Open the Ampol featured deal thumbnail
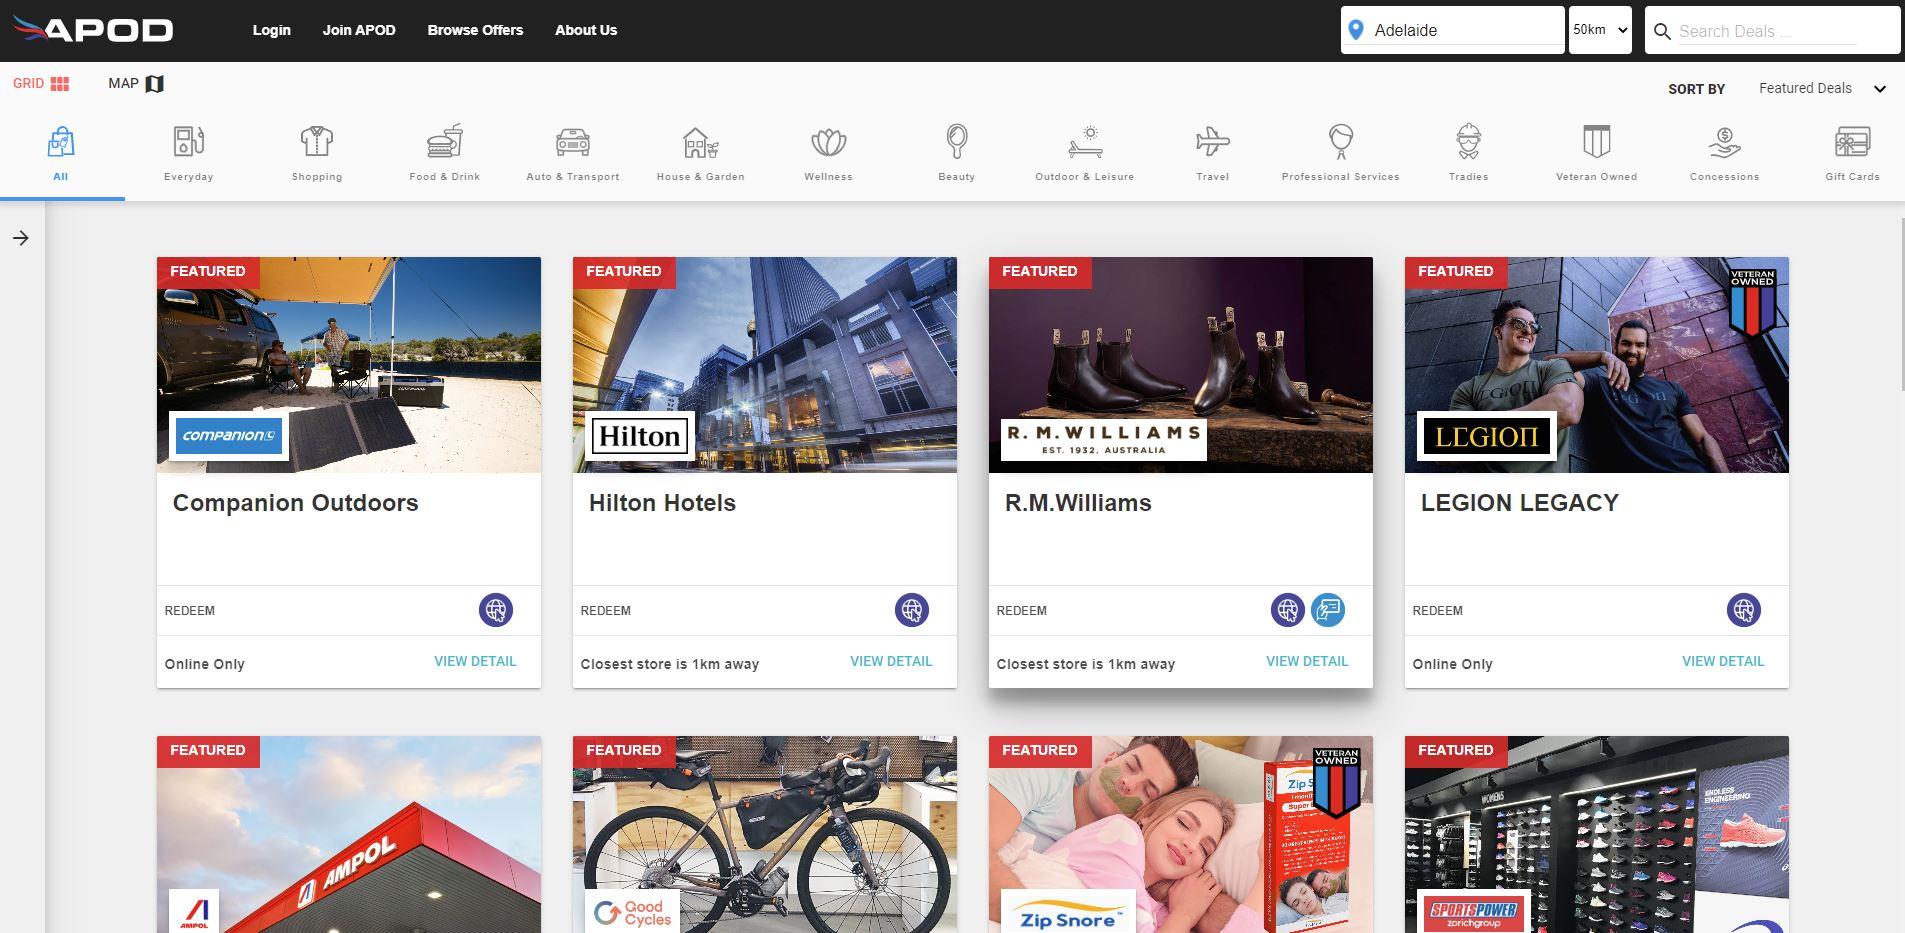This screenshot has height=933, width=1905. tap(348, 835)
